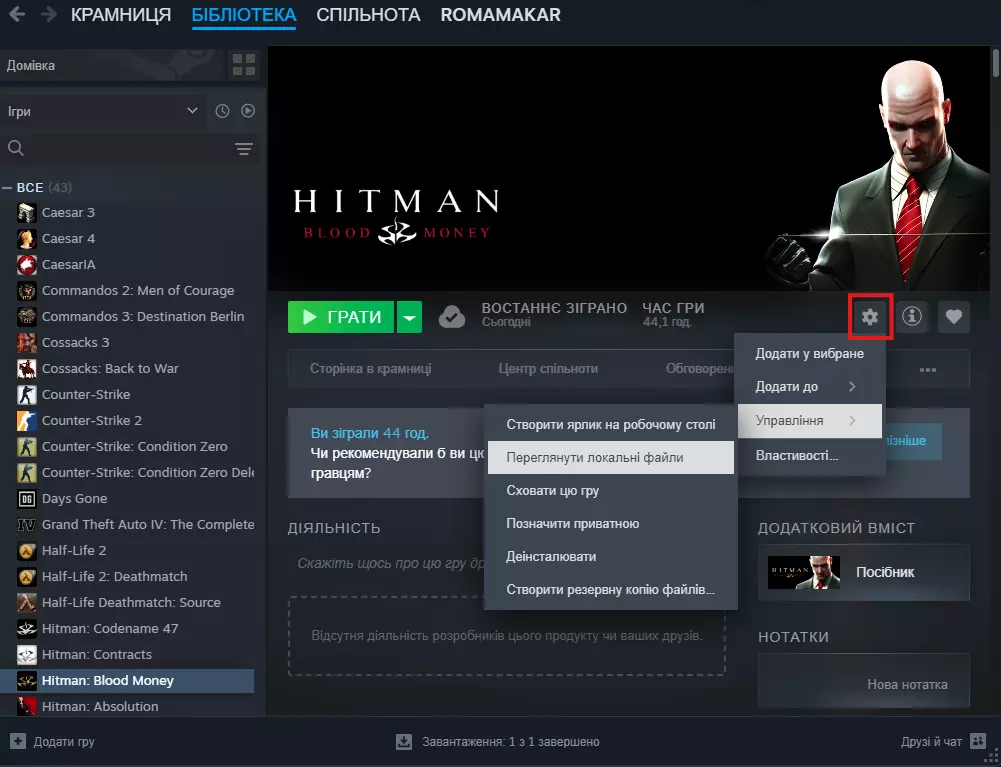Screen dimensions: 1001x767
Task: Select Commandos 3: Destination Berlin
Action: tap(127, 317)
